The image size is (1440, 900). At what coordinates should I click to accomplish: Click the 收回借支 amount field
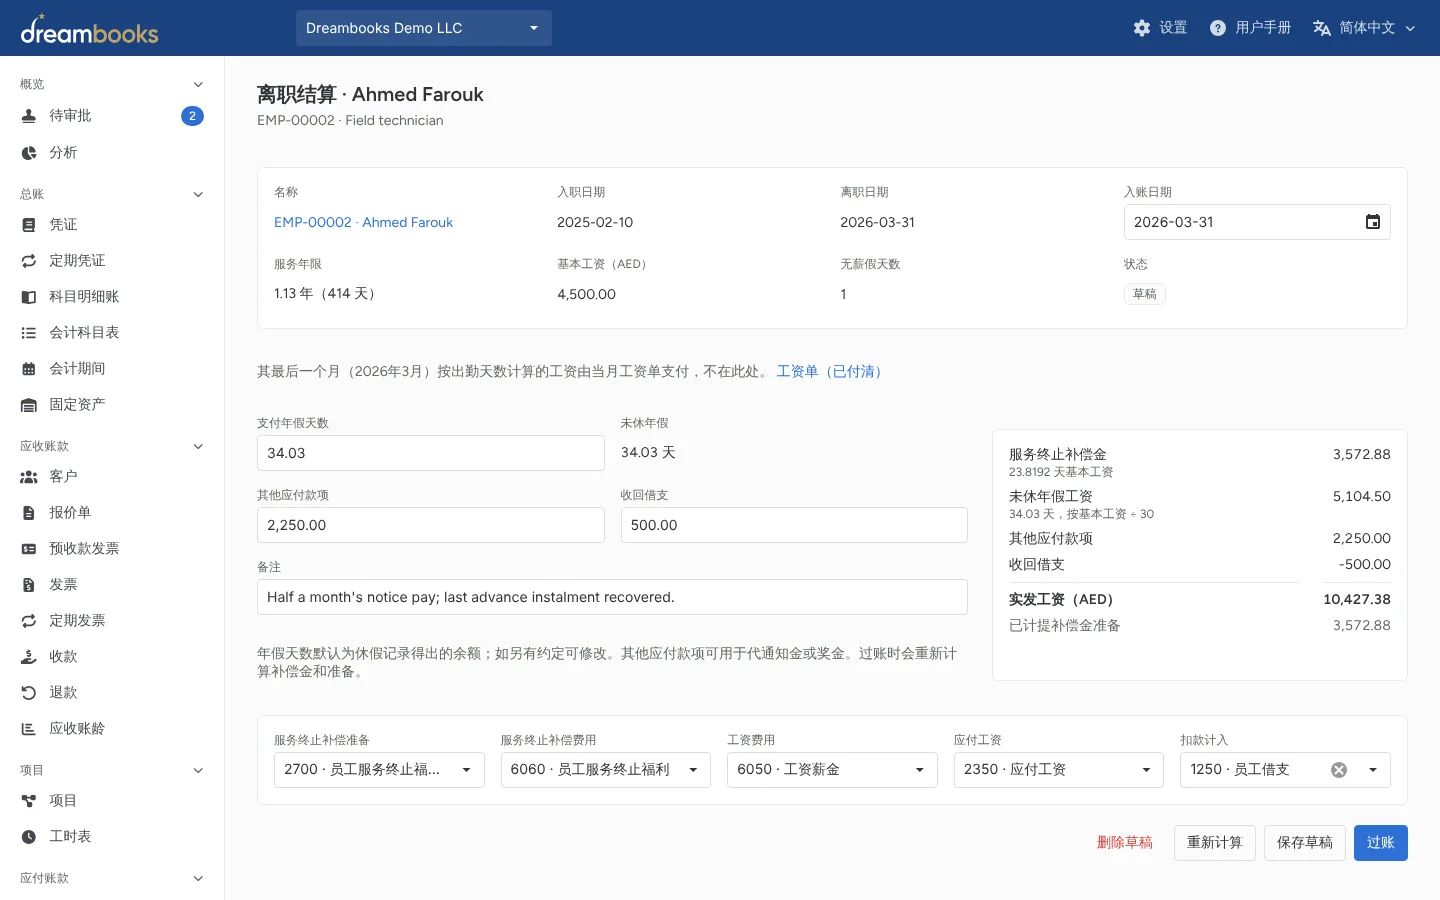point(794,525)
